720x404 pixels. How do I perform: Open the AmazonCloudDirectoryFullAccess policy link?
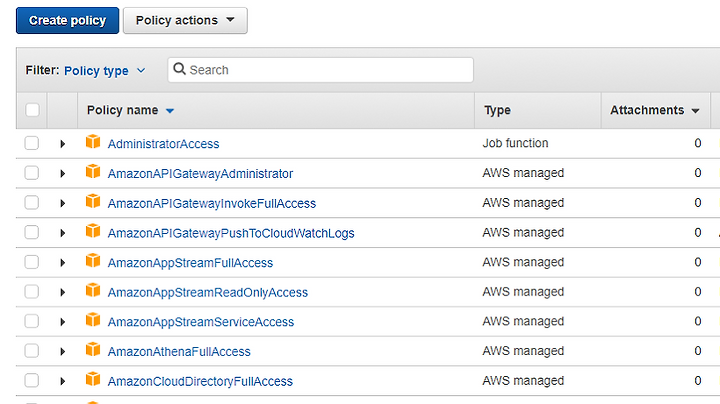200,382
